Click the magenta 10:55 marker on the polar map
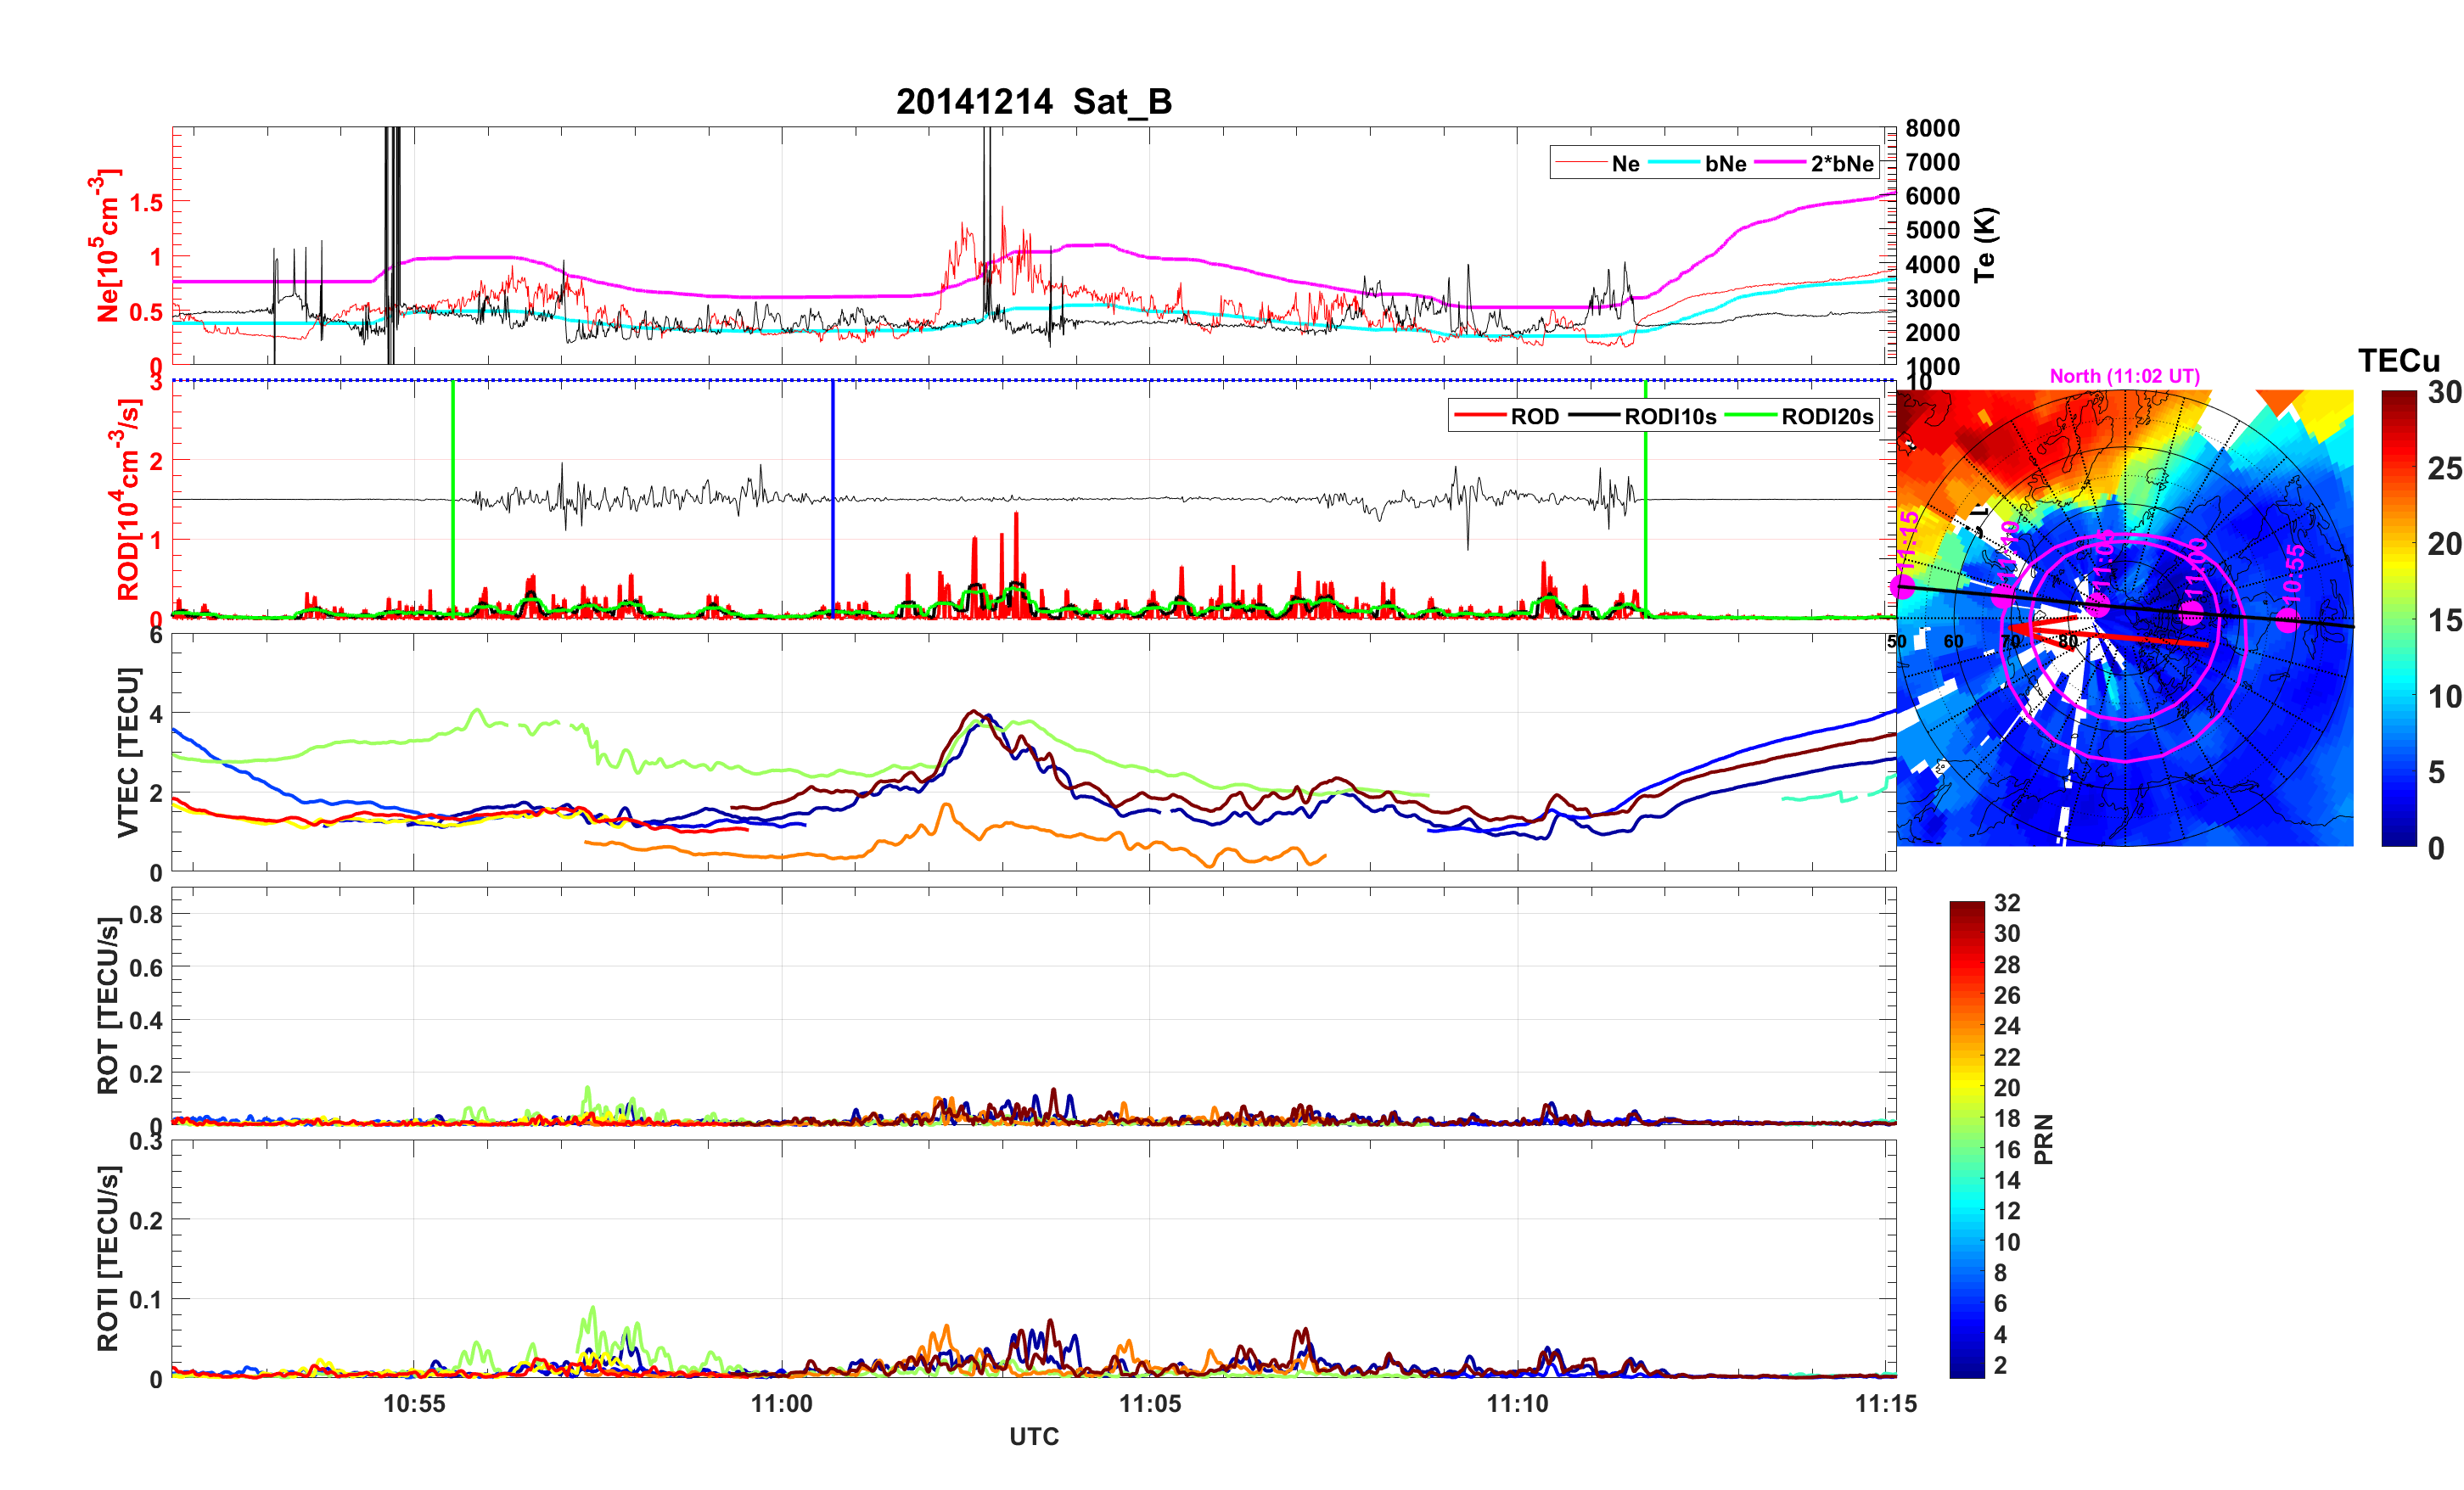This screenshot has width=2464, height=1490. [x=2287, y=622]
